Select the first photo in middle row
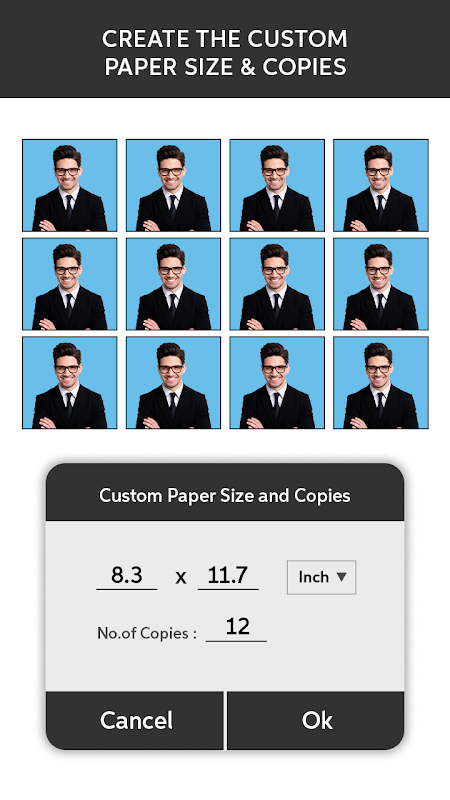Viewport: 450px width, 800px height. 69,284
